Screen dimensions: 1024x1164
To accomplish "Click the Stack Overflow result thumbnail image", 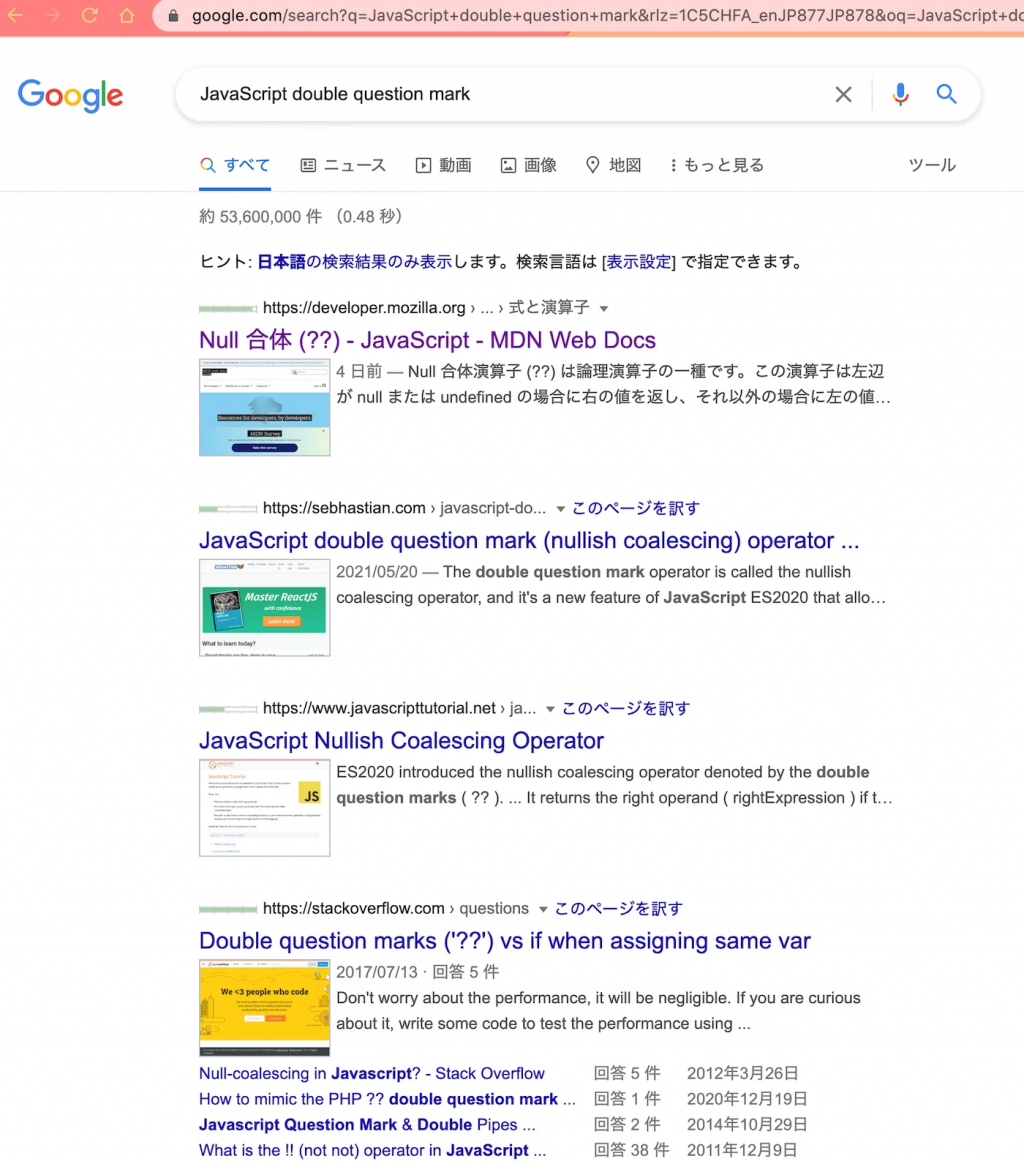I will coord(264,1007).
